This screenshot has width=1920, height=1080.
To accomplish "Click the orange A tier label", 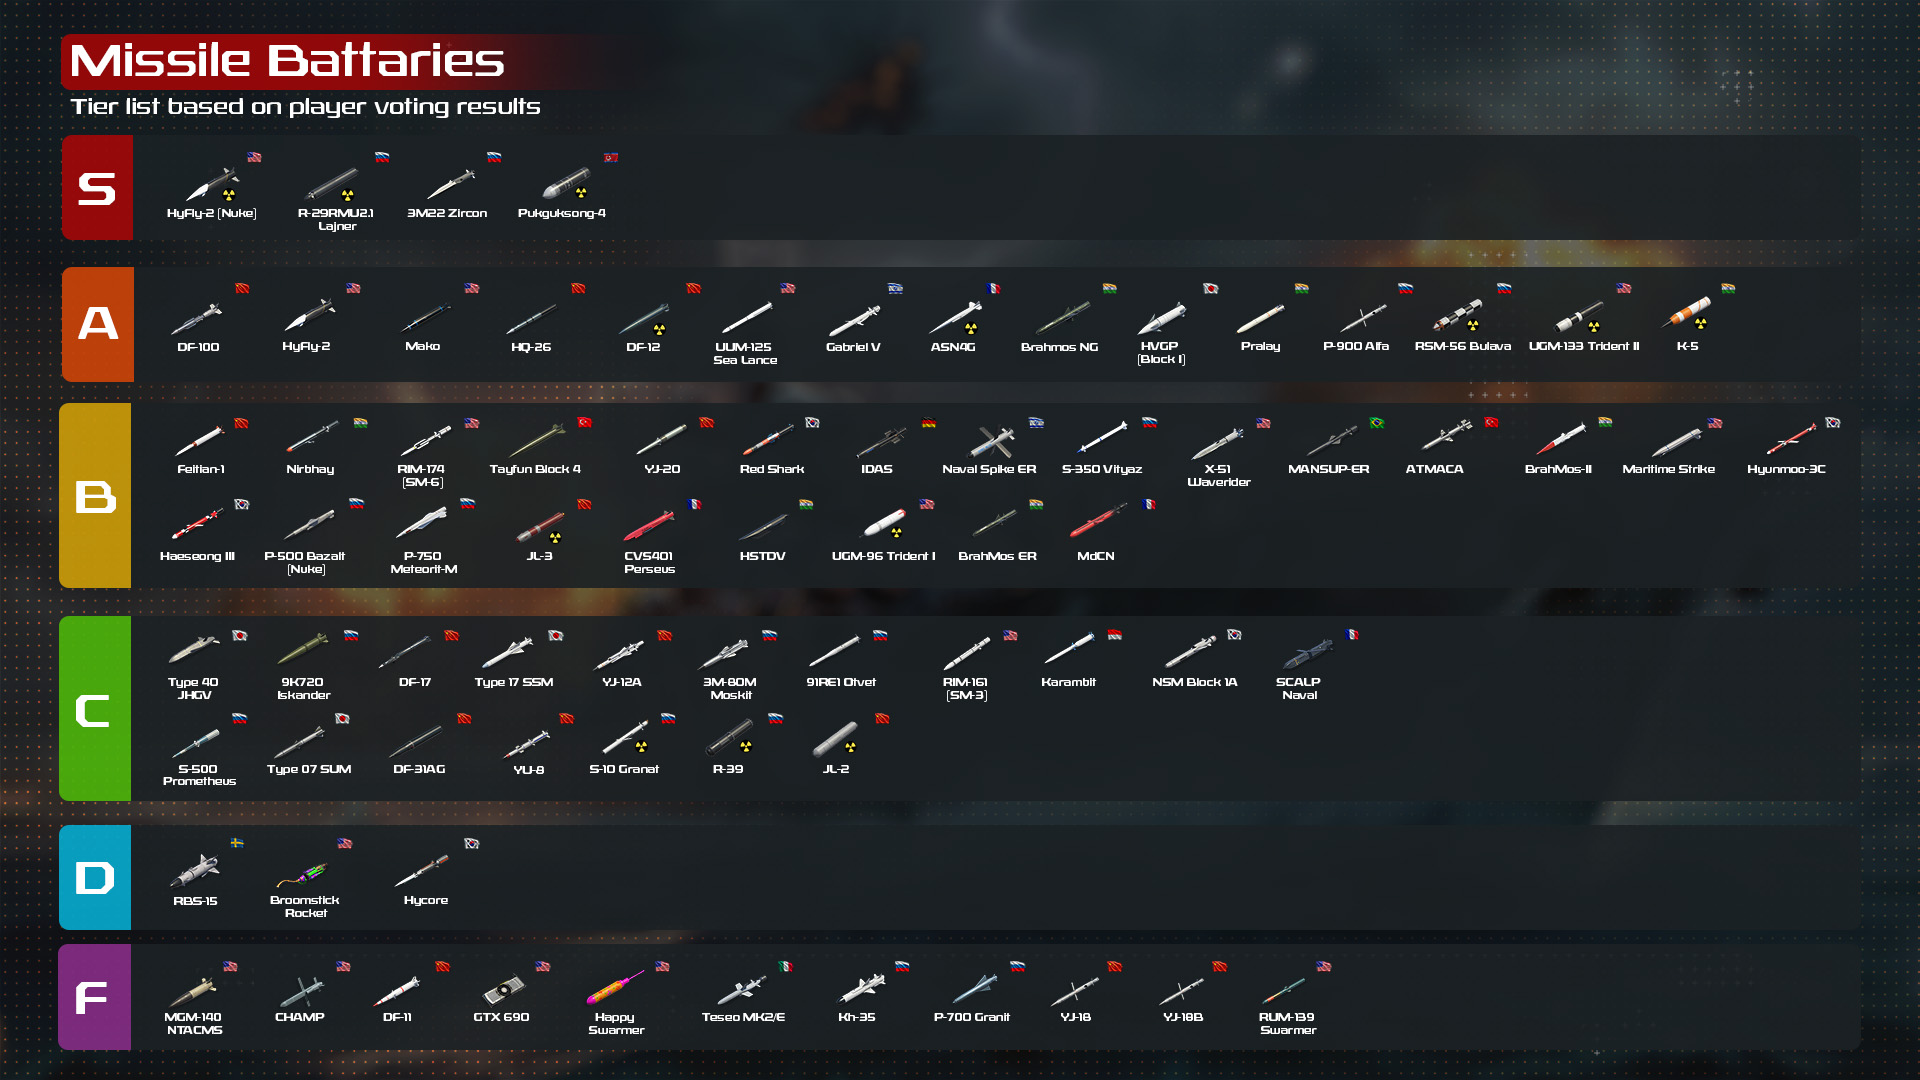I will pos(98,324).
